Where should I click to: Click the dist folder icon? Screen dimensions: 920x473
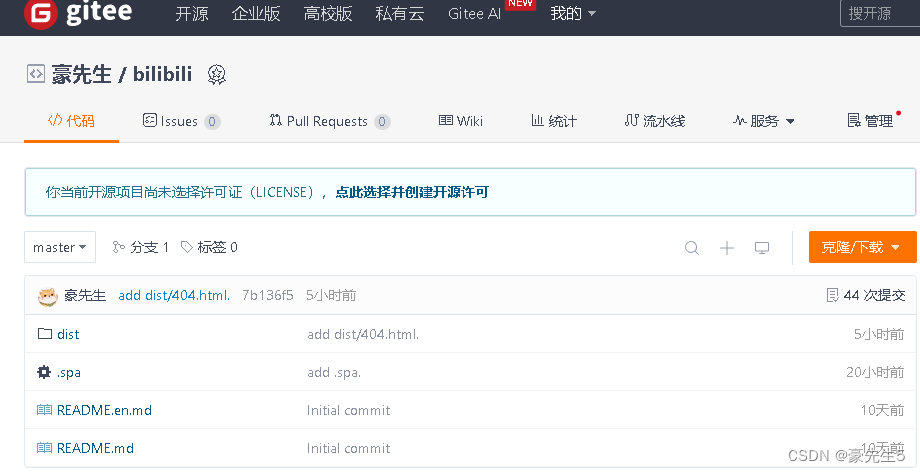click(45, 334)
